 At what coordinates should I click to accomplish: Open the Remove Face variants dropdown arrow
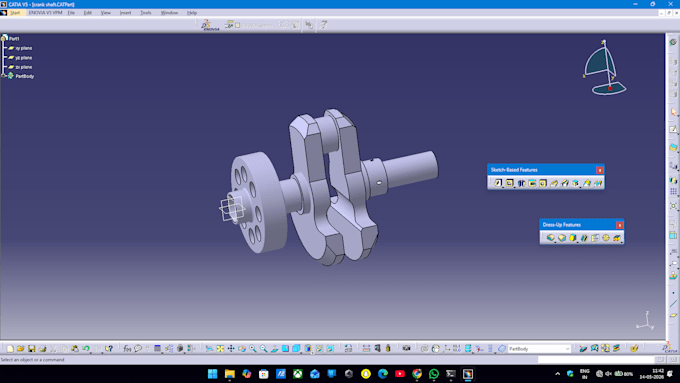pyautogui.click(x=621, y=242)
